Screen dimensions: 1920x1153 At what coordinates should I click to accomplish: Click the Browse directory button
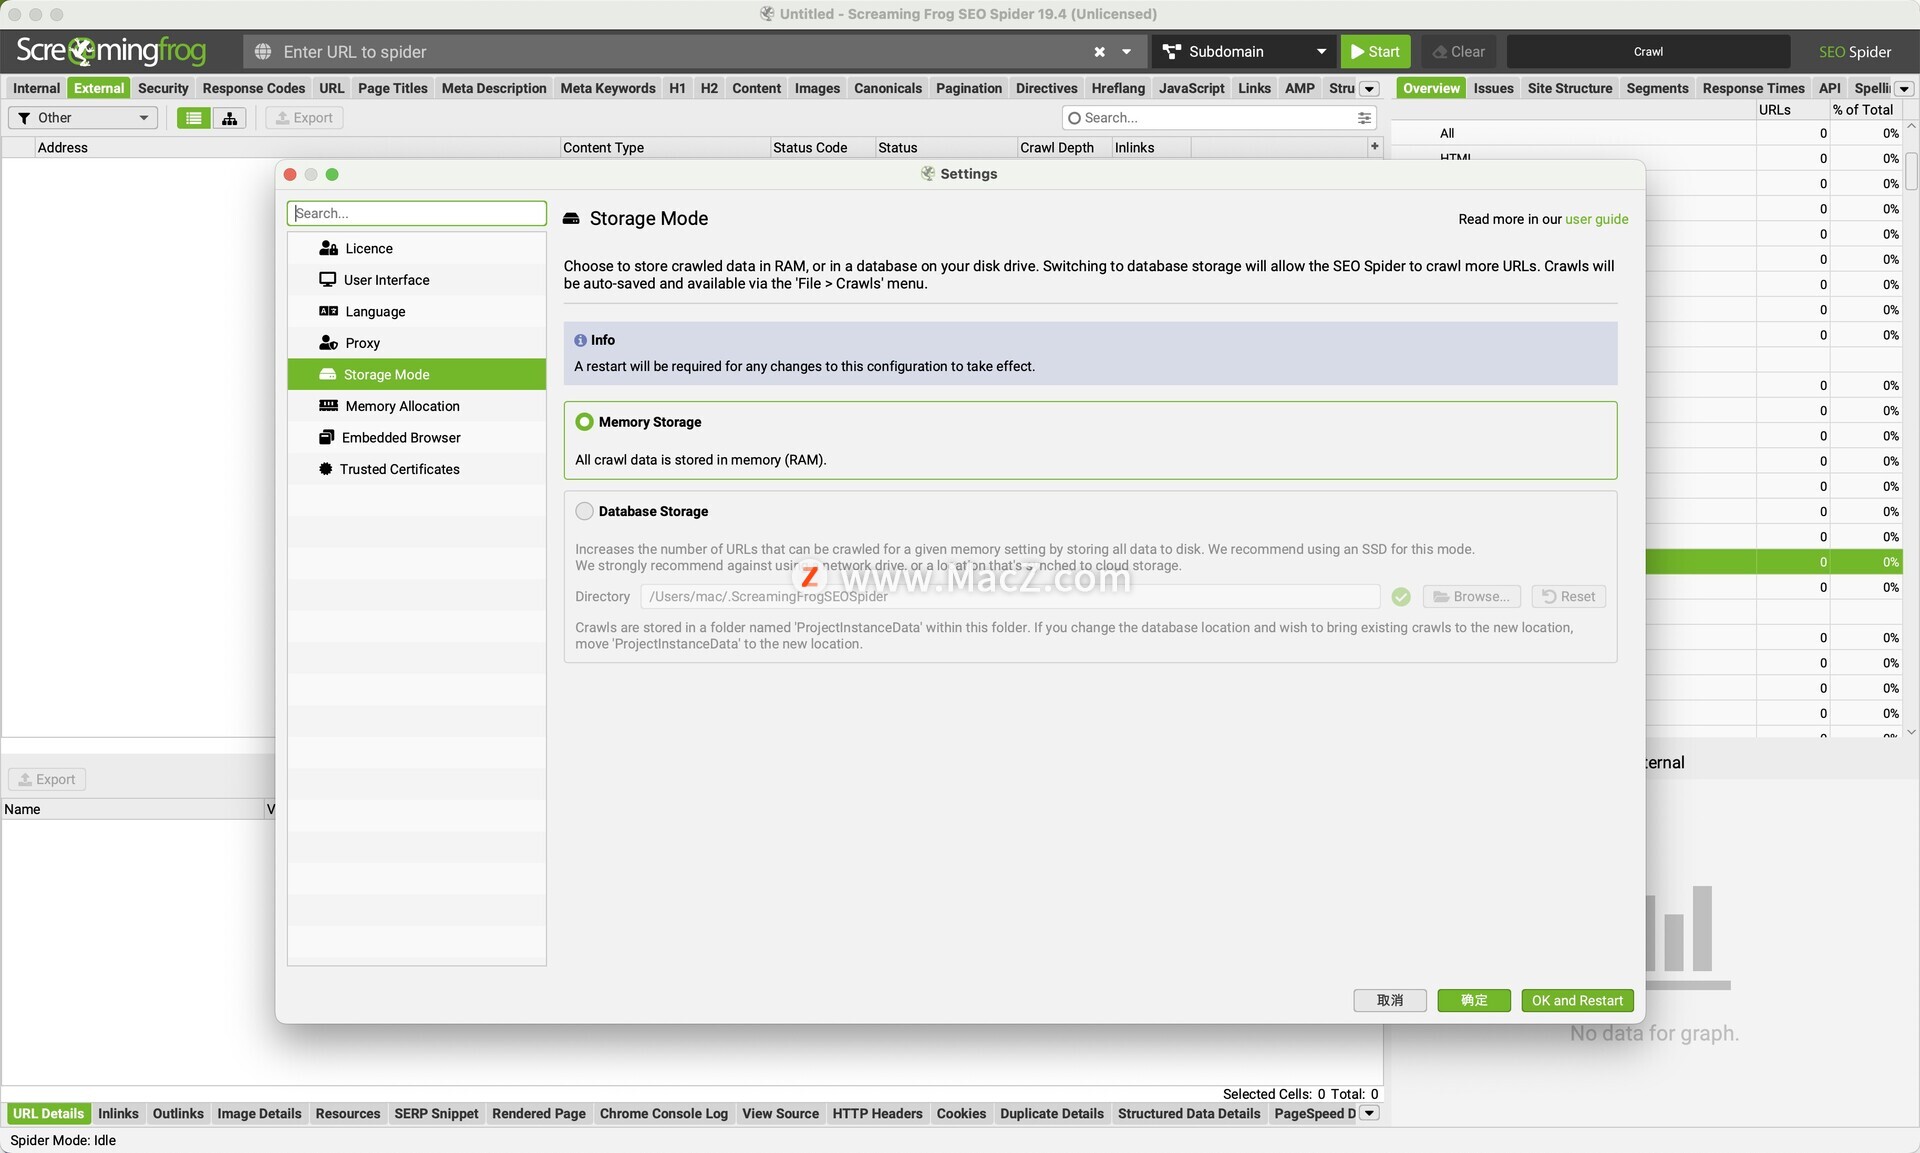(x=1471, y=597)
